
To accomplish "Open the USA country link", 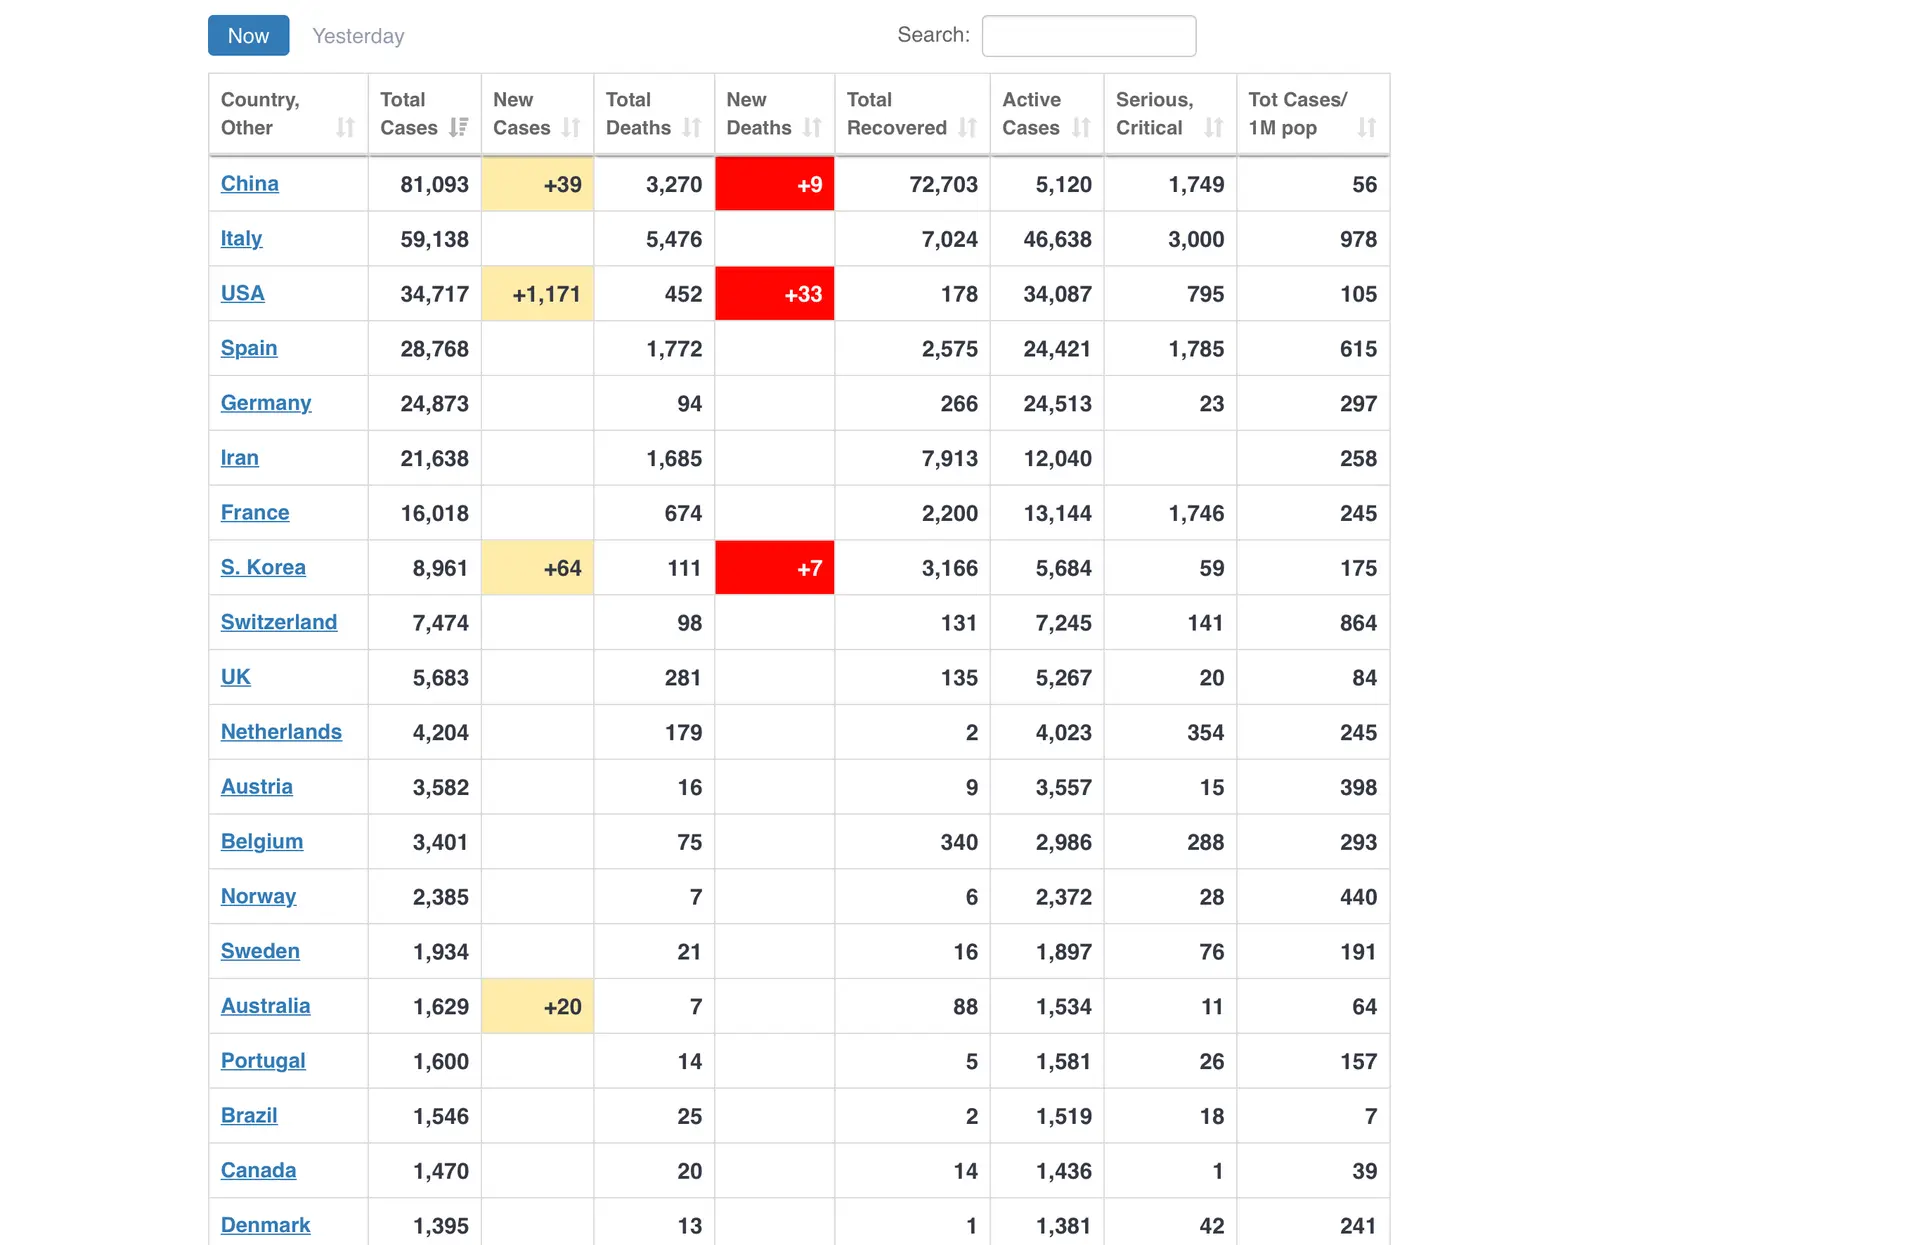I will [x=242, y=294].
